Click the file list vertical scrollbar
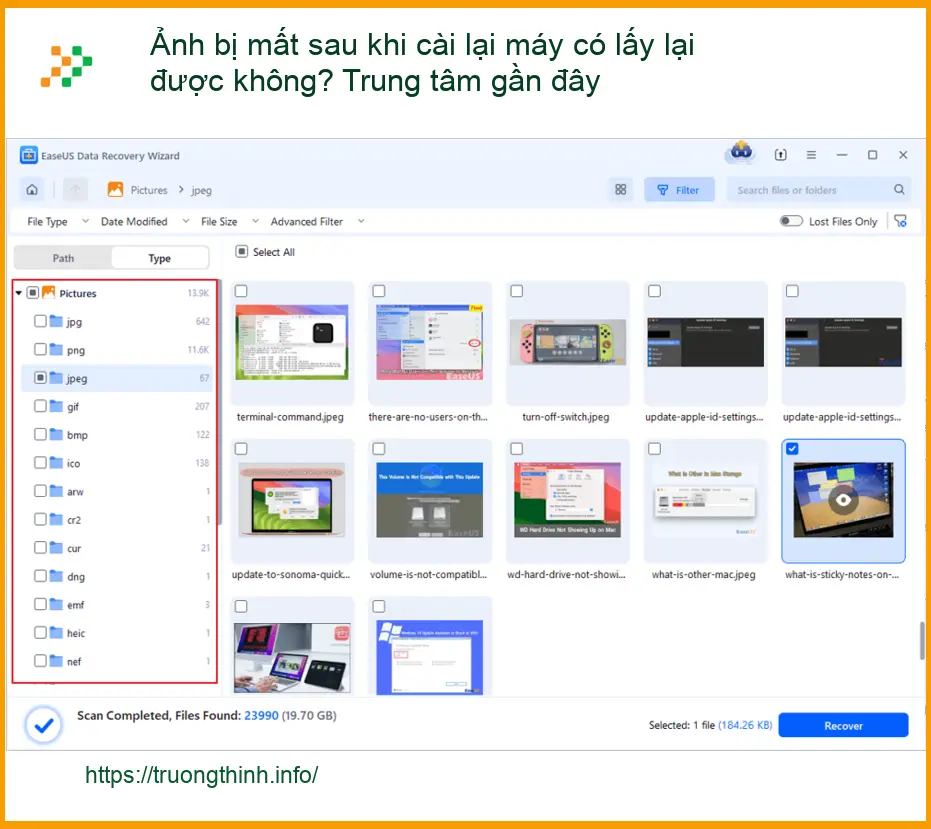 [922, 641]
